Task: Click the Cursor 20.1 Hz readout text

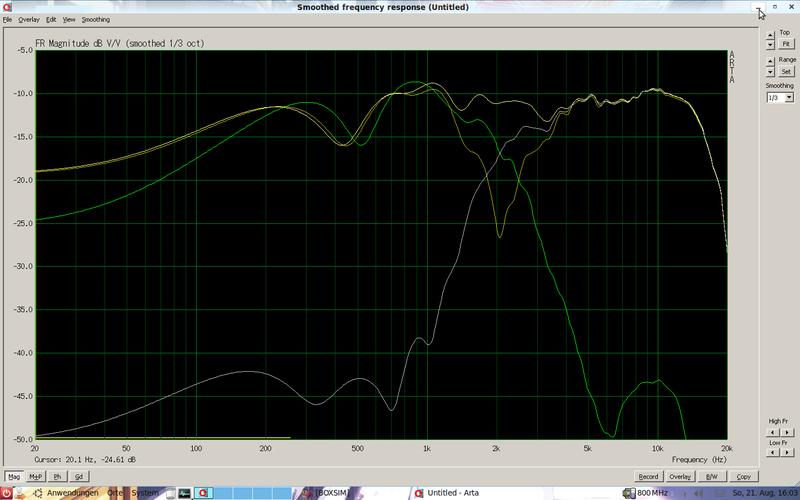Action: pos(85,460)
